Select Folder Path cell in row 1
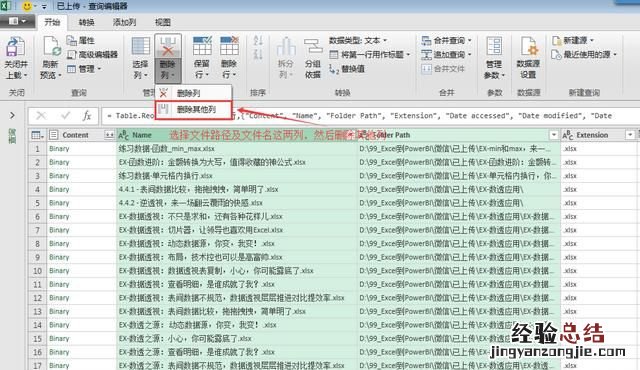Image resolution: width=640 pixels, height=370 pixels. 458,149
